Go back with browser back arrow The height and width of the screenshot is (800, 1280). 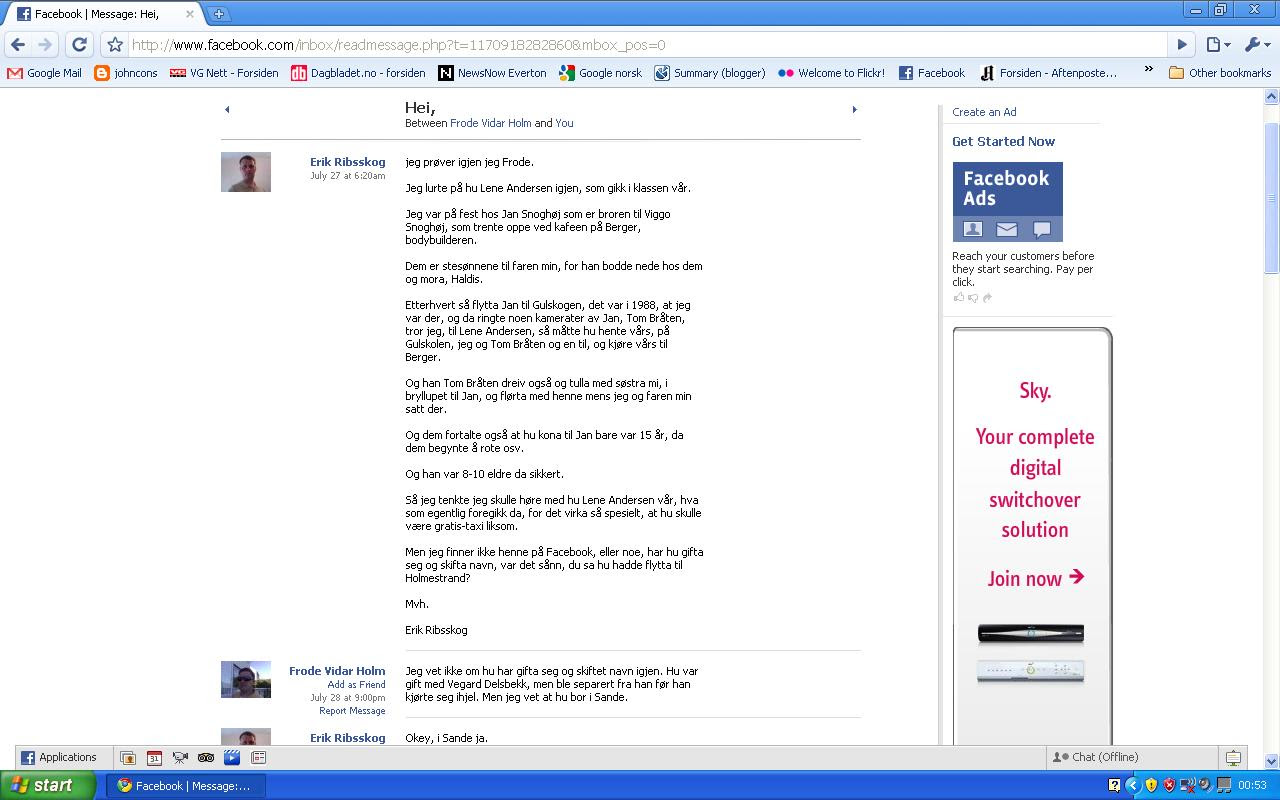(17, 44)
